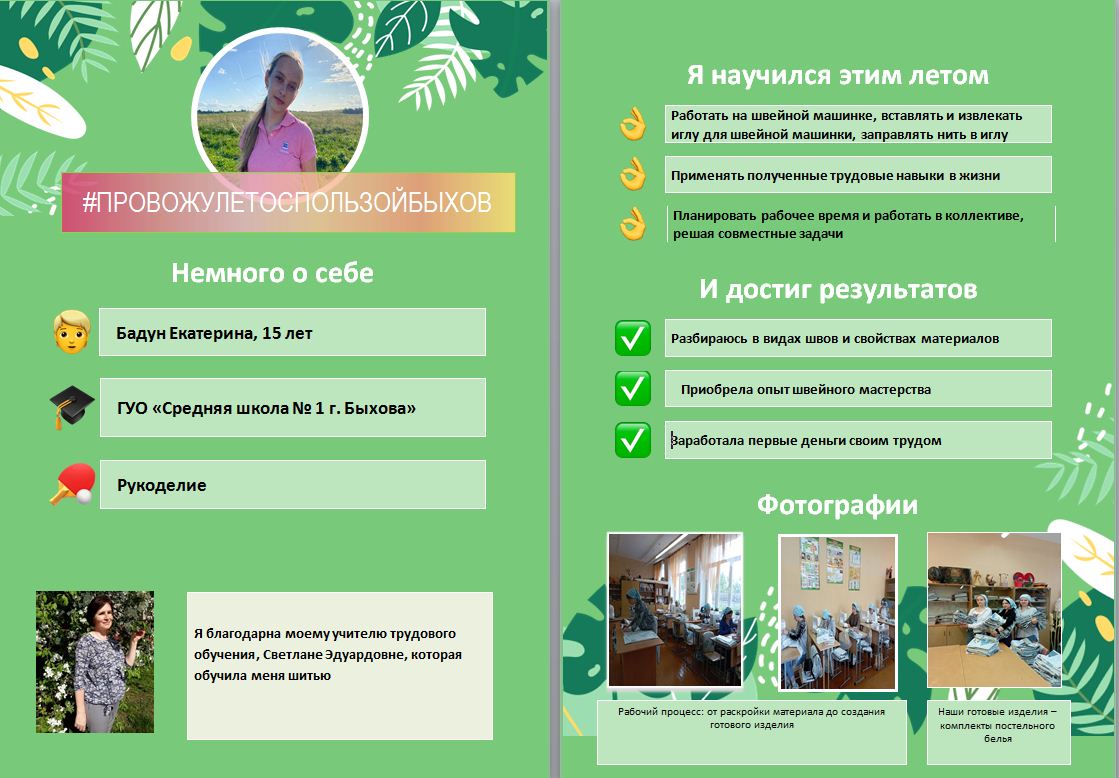
Task: Select OK-hand emoji beside sewing machine text
Action: pos(633,126)
